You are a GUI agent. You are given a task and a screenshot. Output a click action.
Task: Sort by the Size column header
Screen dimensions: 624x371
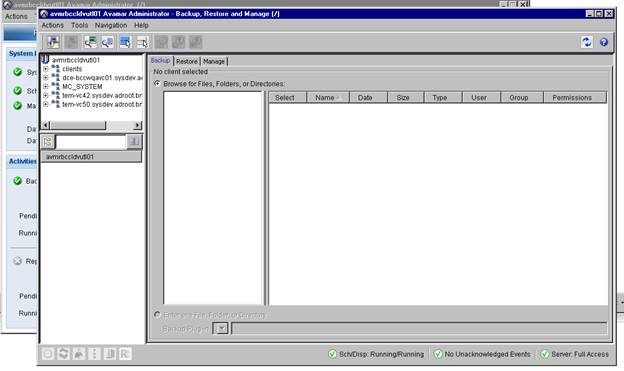(x=406, y=98)
